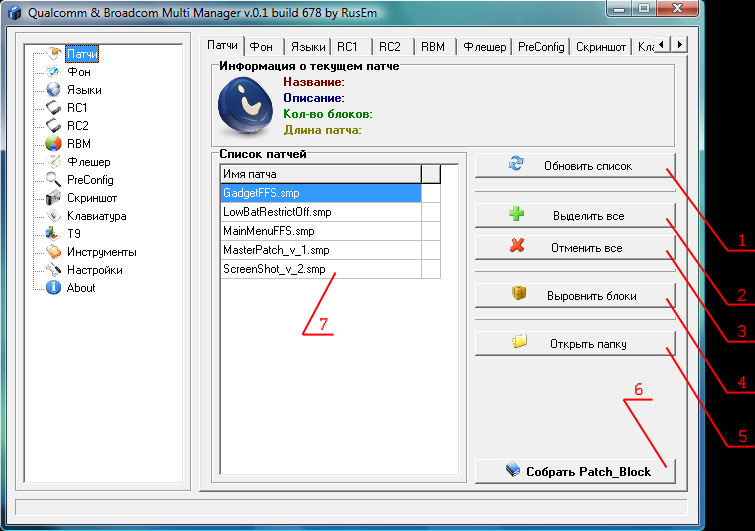Open Флешер via its sidebar icon
Image resolution: width=755 pixels, height=531 pixels.
55,162
